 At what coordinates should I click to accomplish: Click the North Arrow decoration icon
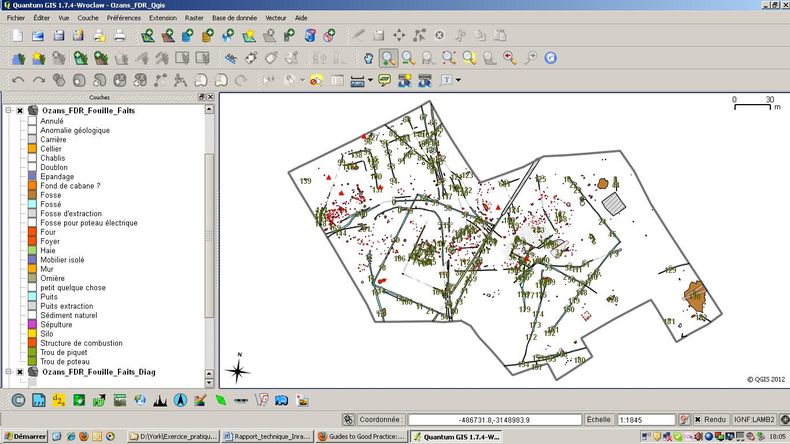[x=180, y=401]
